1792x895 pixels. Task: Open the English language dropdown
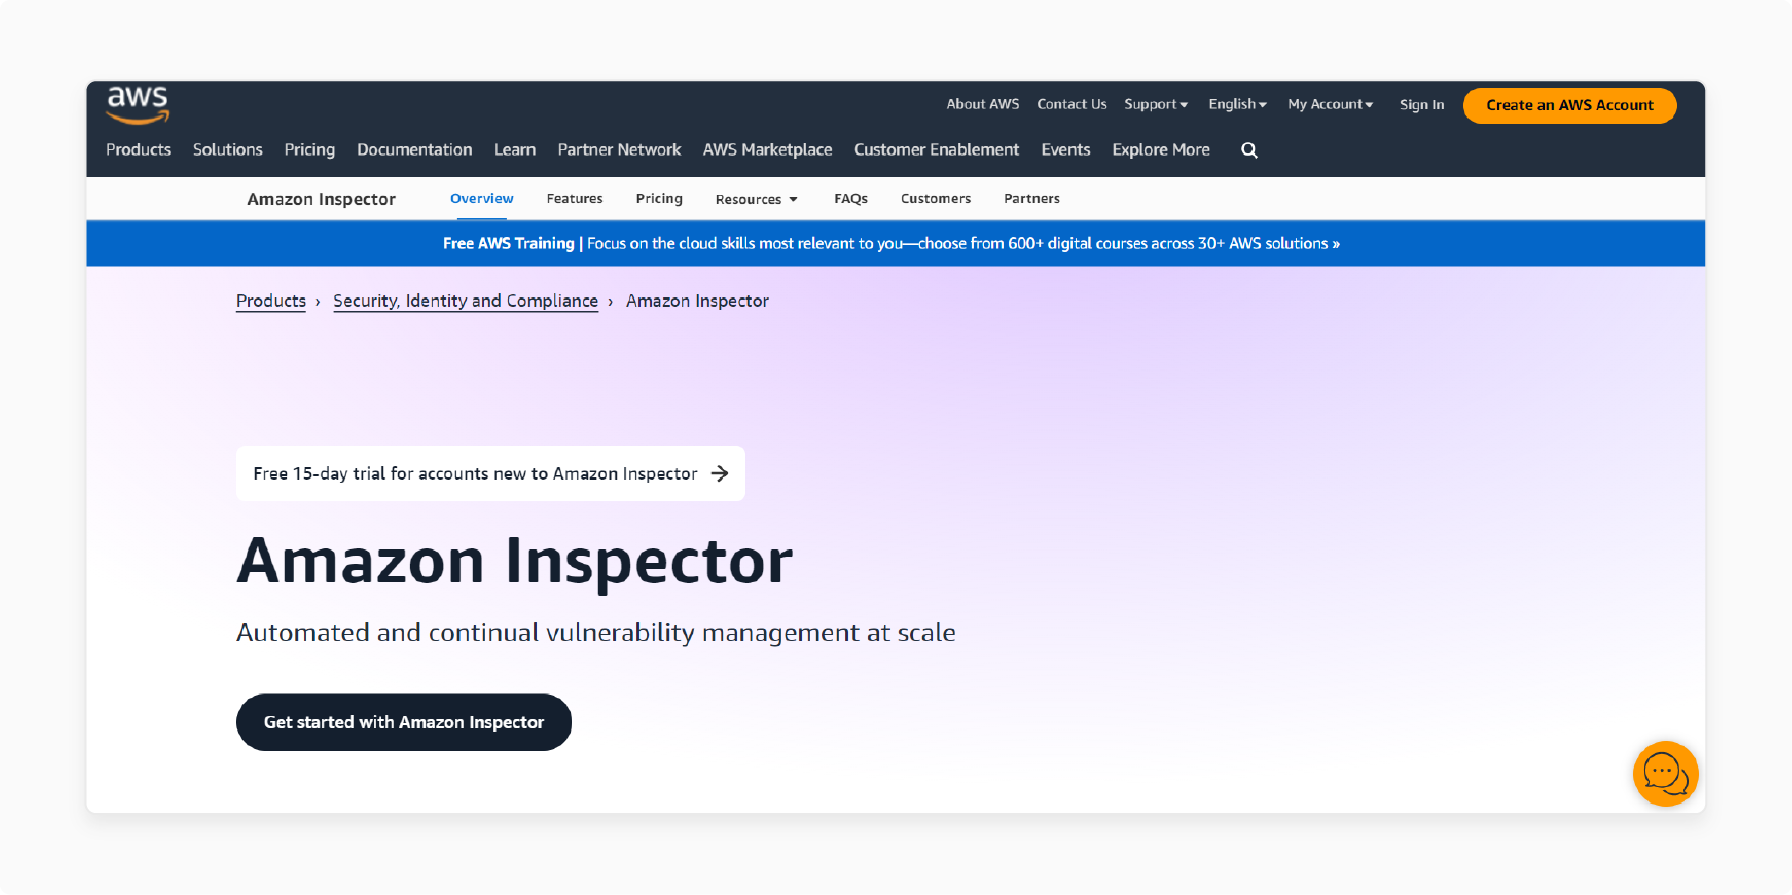1237,104
